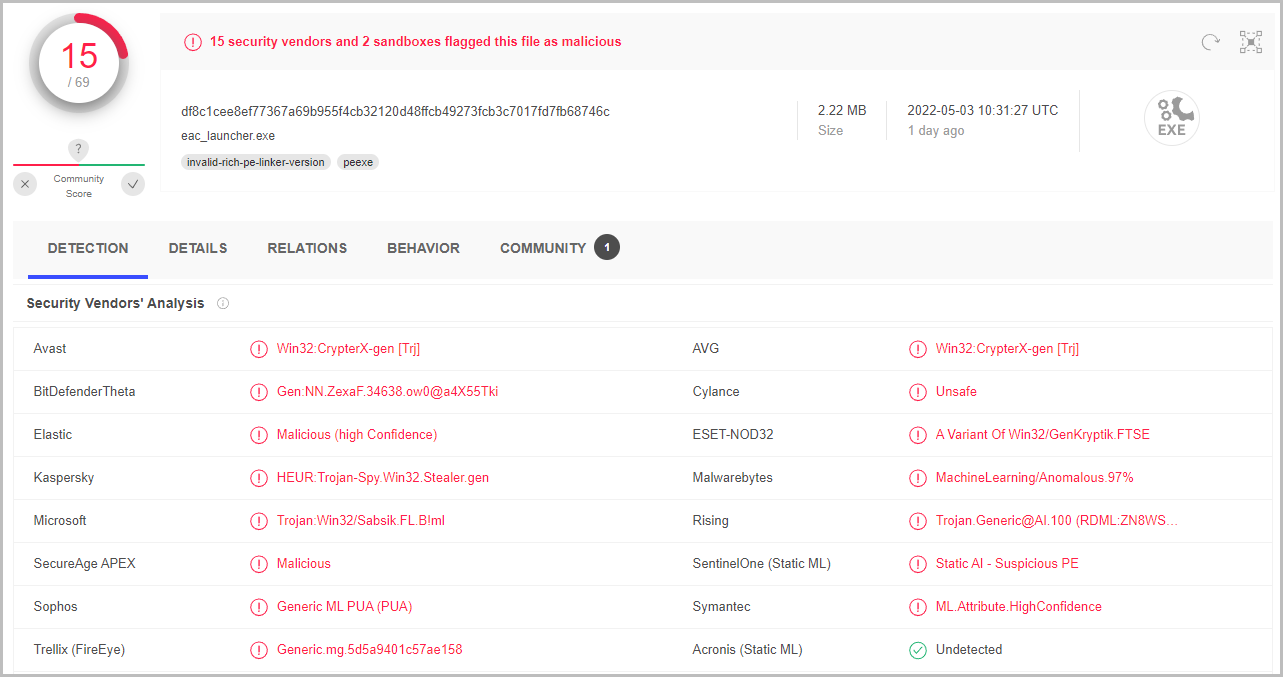The height and width of the screenshot is (677, 1283).
Task: Open the BEHAVIOR tab
Action: [424, 248]
